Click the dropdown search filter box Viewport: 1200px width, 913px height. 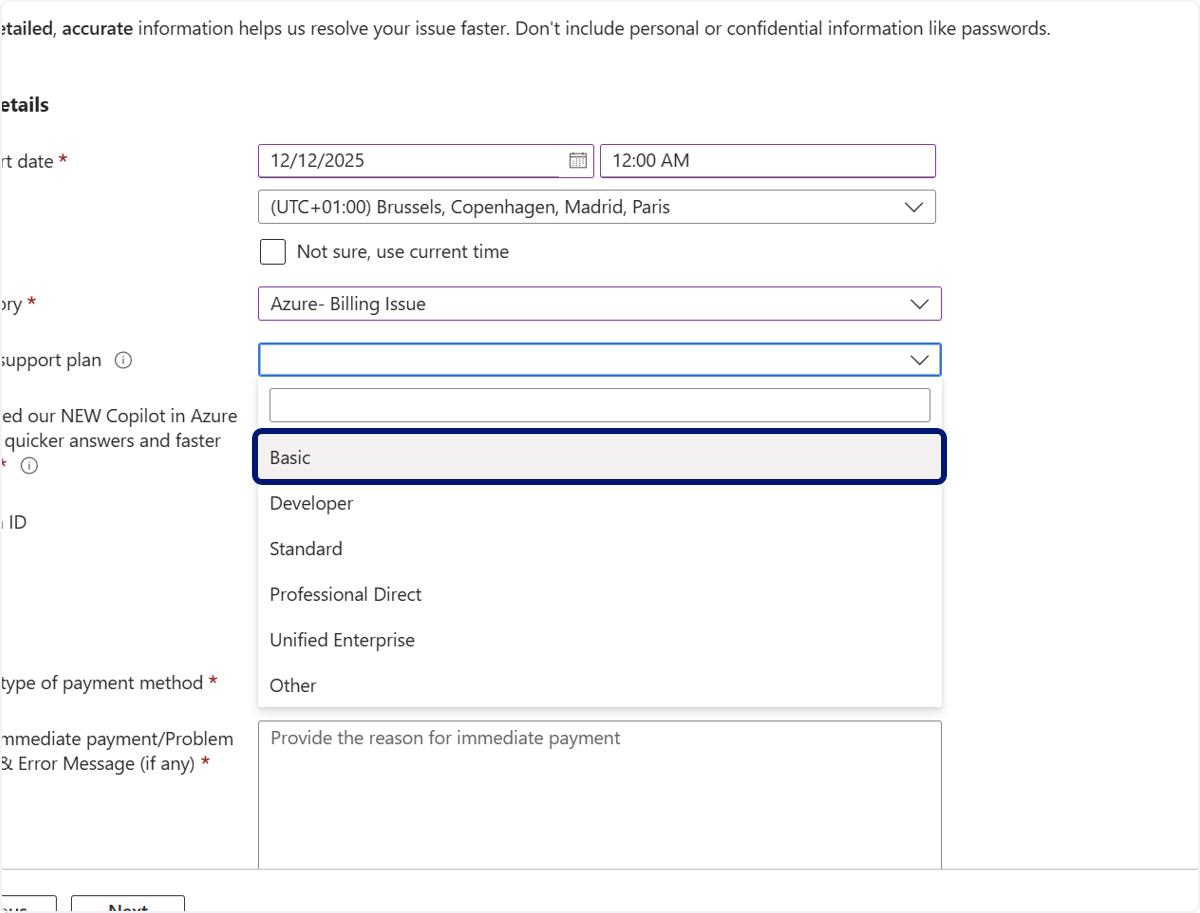pyautogui.click(x=599, y=405)
